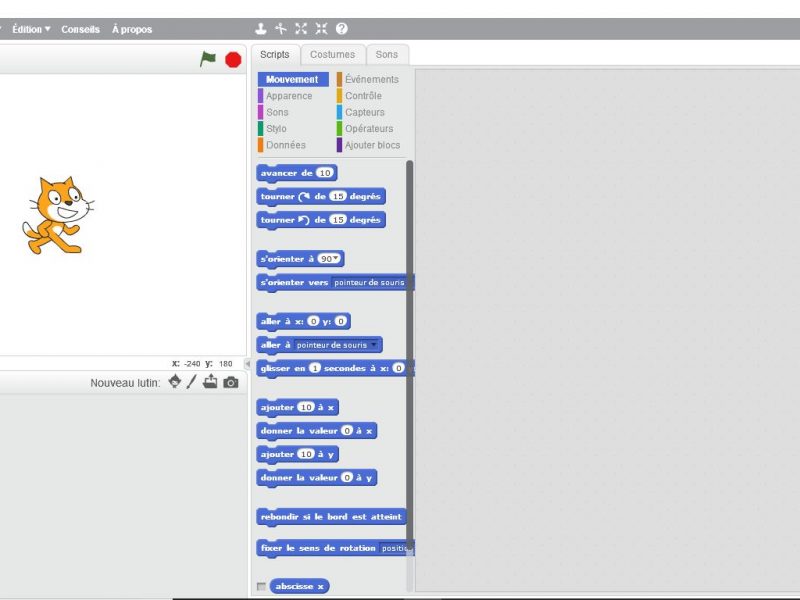Select the Ajouter blocs category
The image size is (800, 600).
(368, 144)
